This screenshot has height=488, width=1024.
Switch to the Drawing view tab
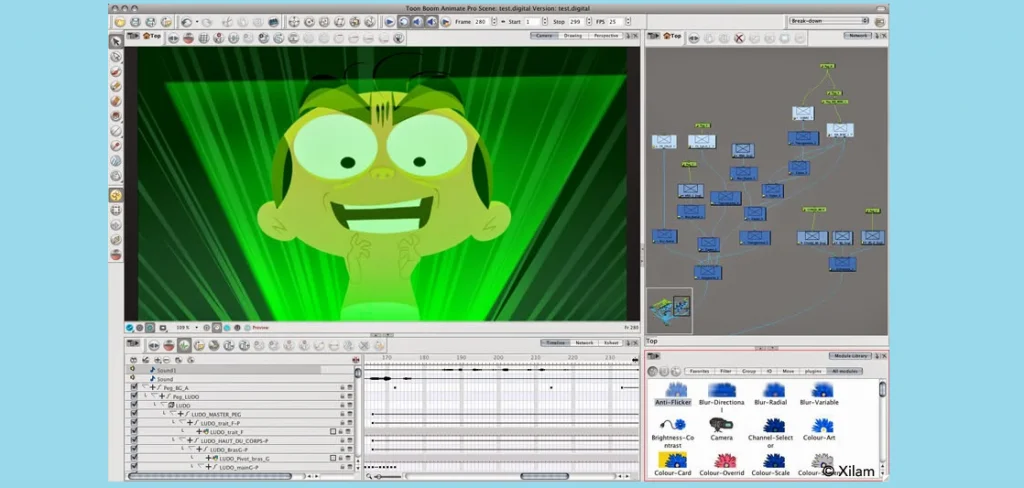573,36
